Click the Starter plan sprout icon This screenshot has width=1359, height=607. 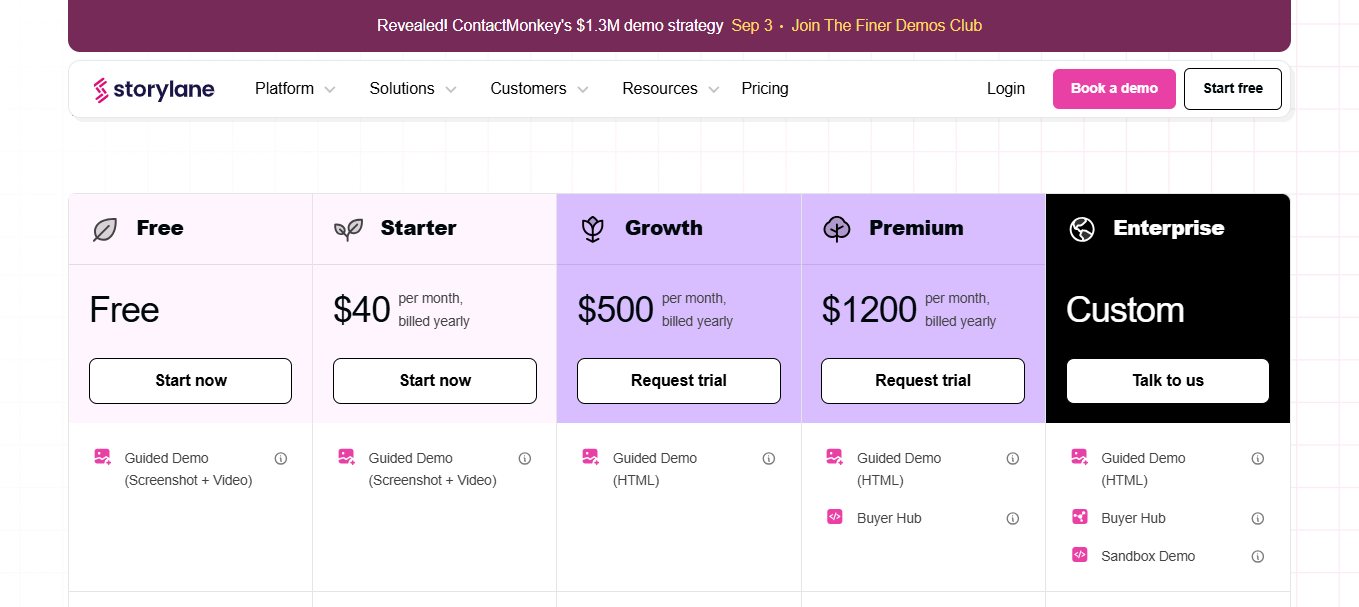(x=348, y=229)
